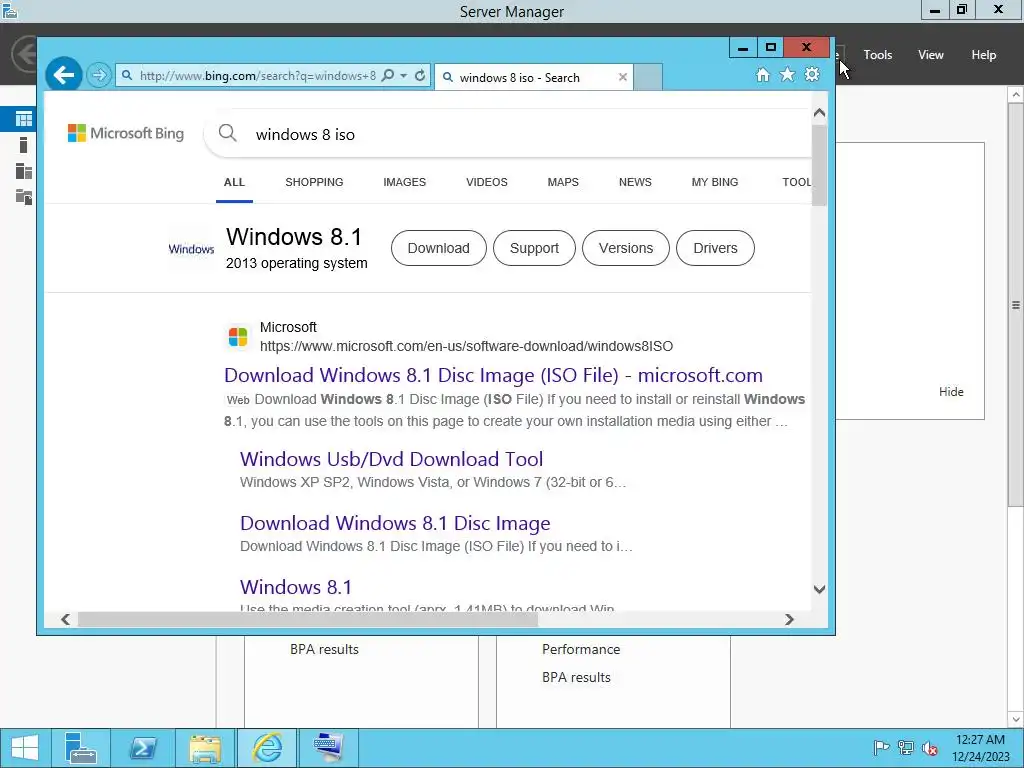Open Server Manager from the taskbar
1024x768 pixels.
point(81,748)
